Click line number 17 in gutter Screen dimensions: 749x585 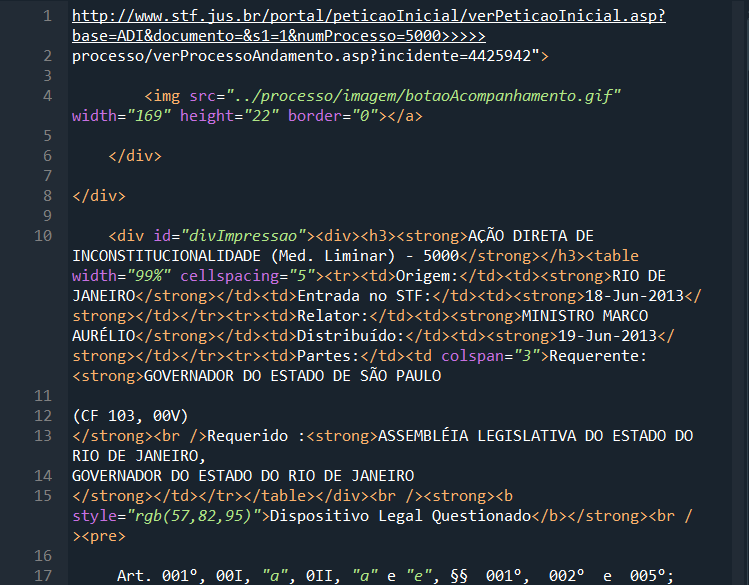(x=43, y=576)
